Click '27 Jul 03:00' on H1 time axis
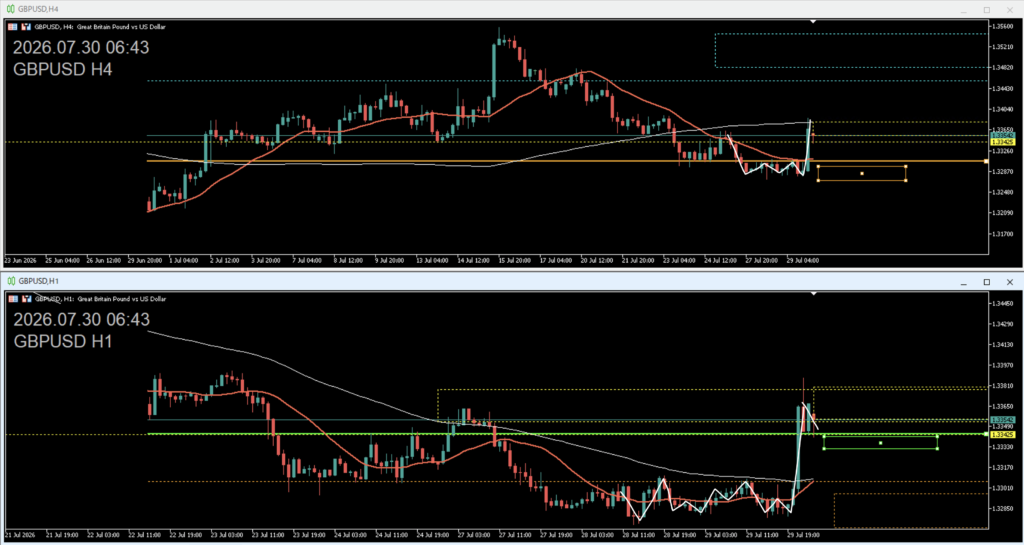This screenshot has height=545, width=1024. (475, 533)
